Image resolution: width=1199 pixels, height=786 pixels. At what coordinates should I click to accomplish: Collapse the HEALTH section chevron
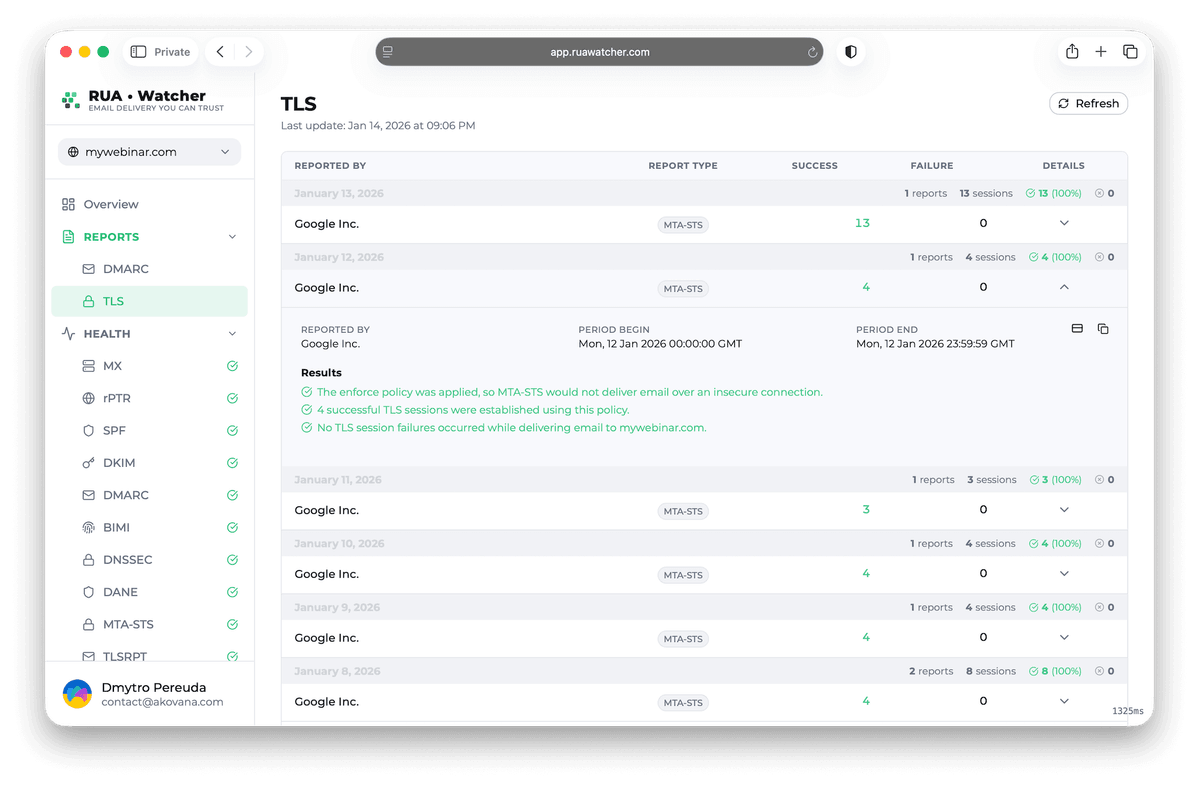232,333
